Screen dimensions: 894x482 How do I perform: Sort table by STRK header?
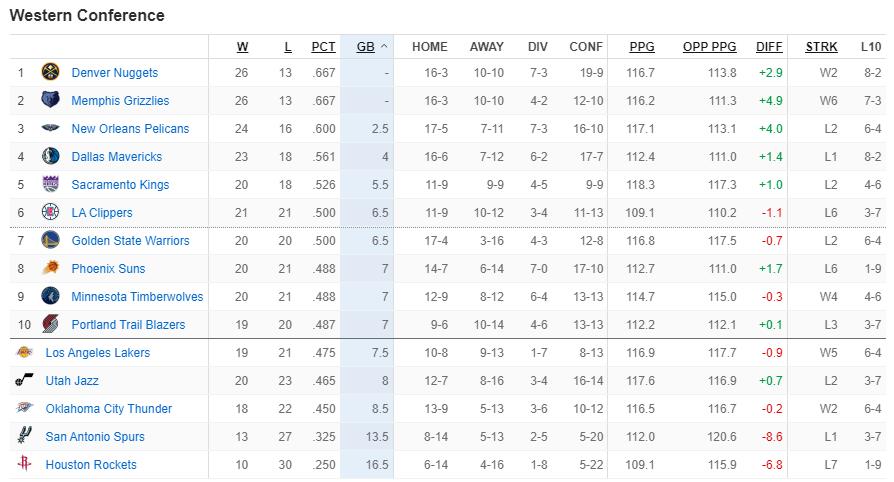[822, 47]
